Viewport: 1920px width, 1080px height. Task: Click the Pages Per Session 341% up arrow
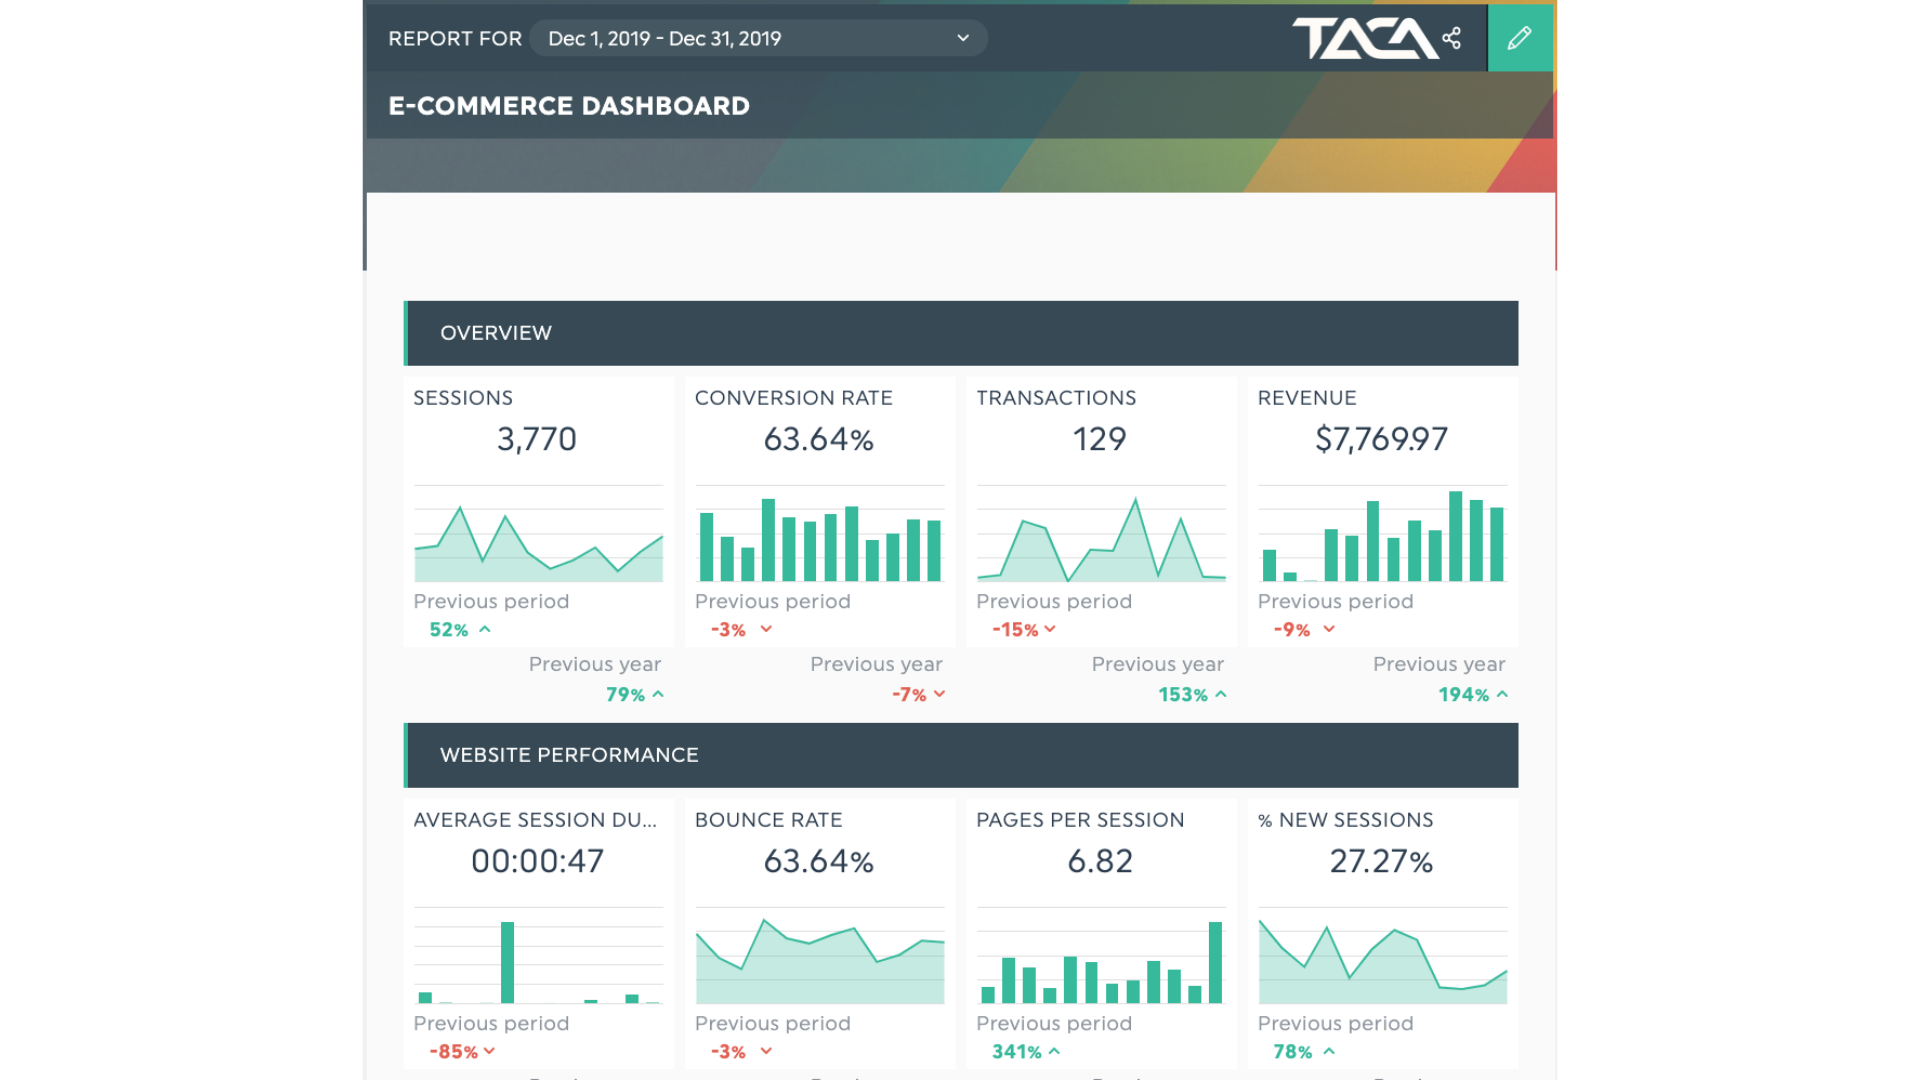click(1054, 1051)
